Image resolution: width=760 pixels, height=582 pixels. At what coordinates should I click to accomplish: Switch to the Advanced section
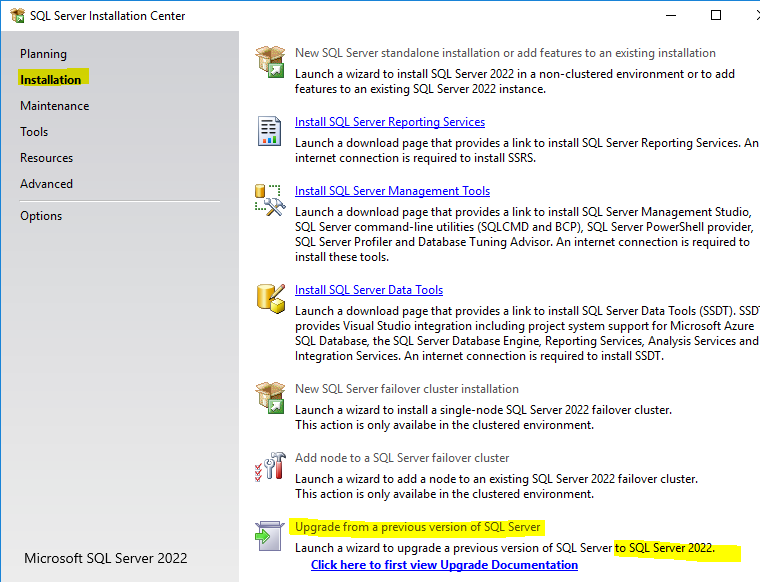coord(46,184)
